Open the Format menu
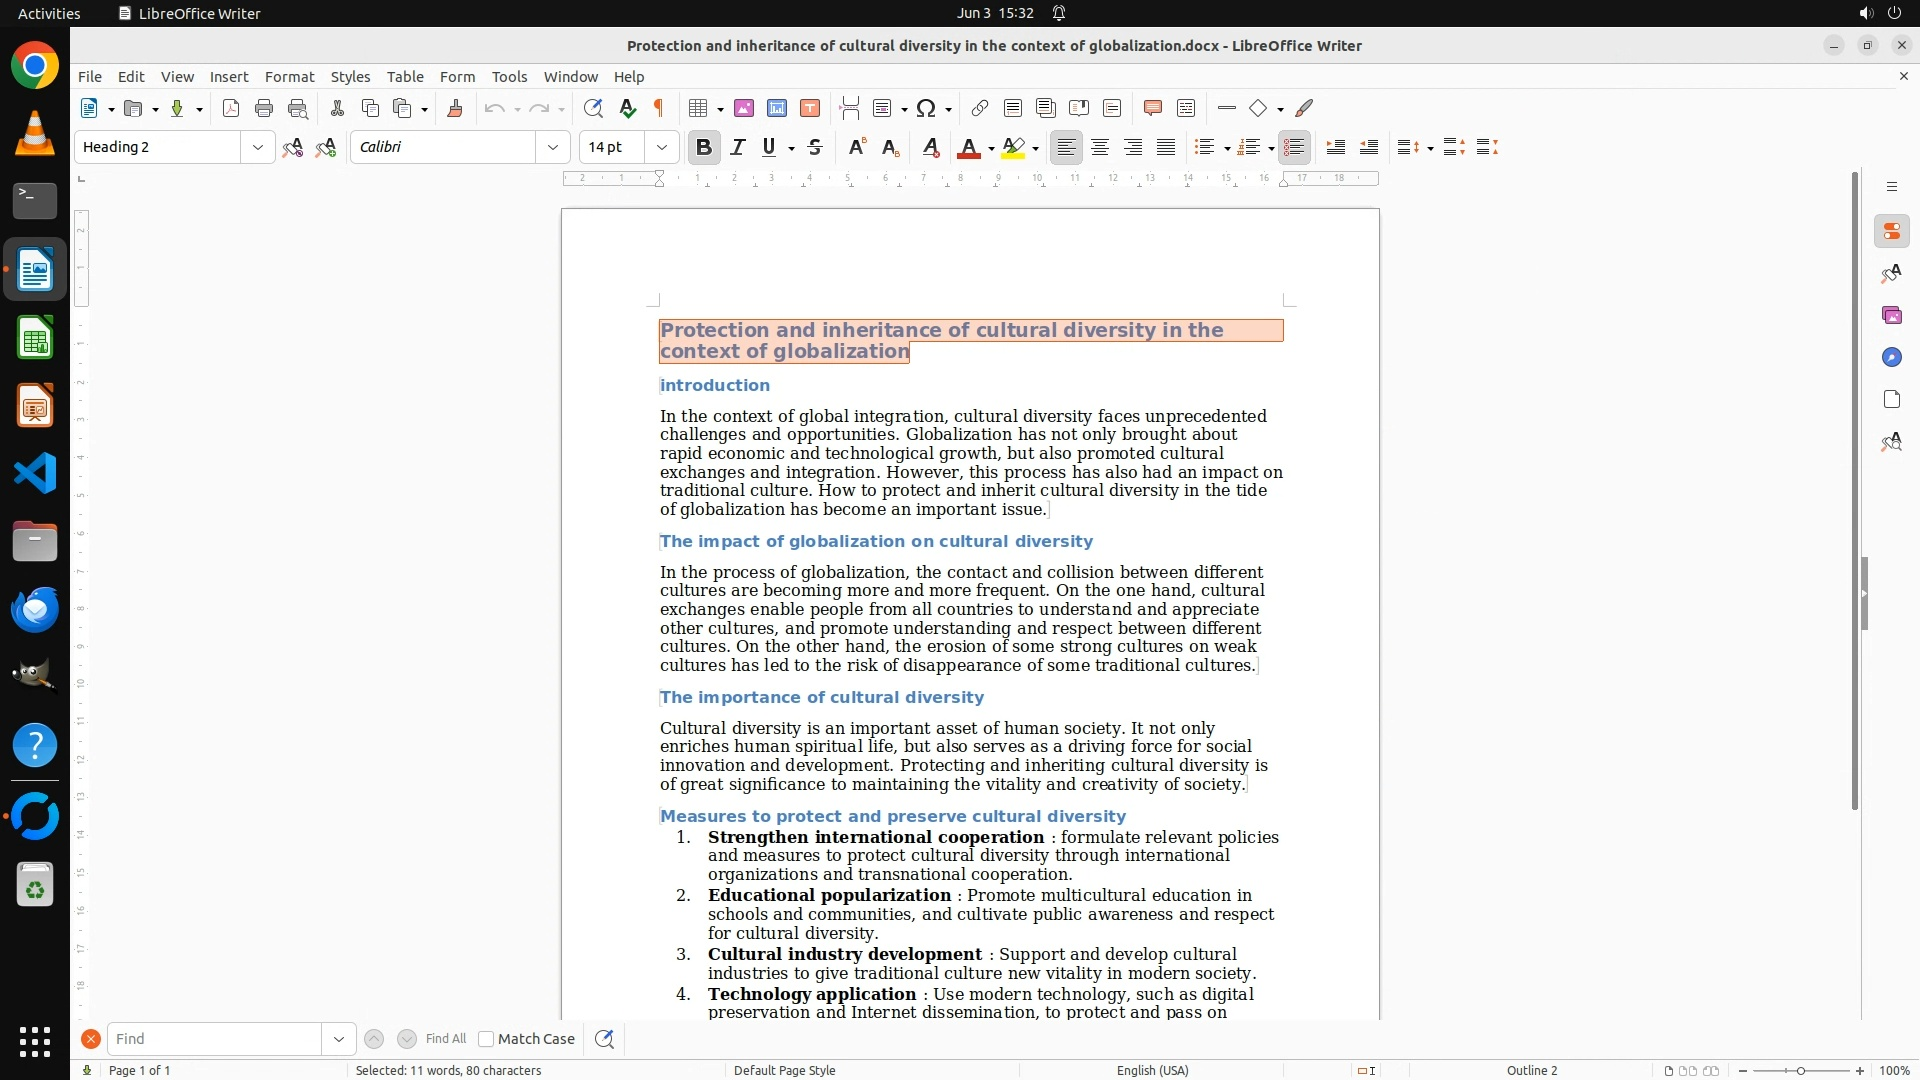 [289, 76]
